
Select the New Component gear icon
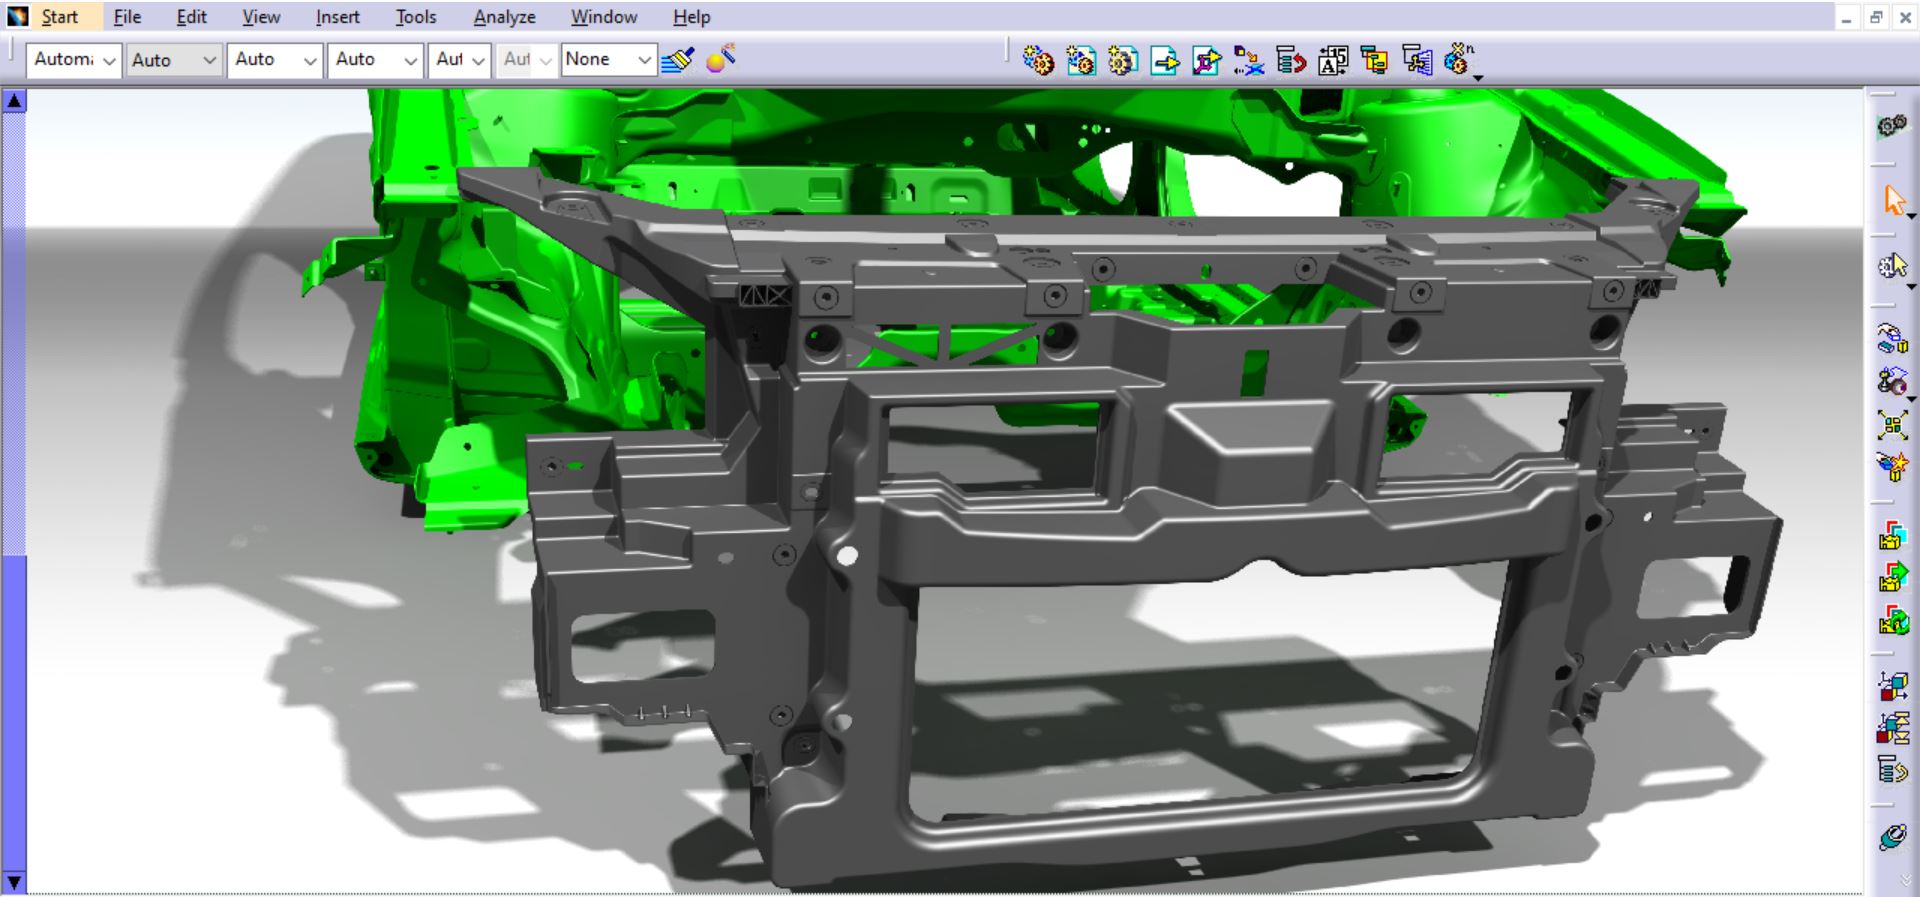pyautogui.click(x=1038, y=61)
